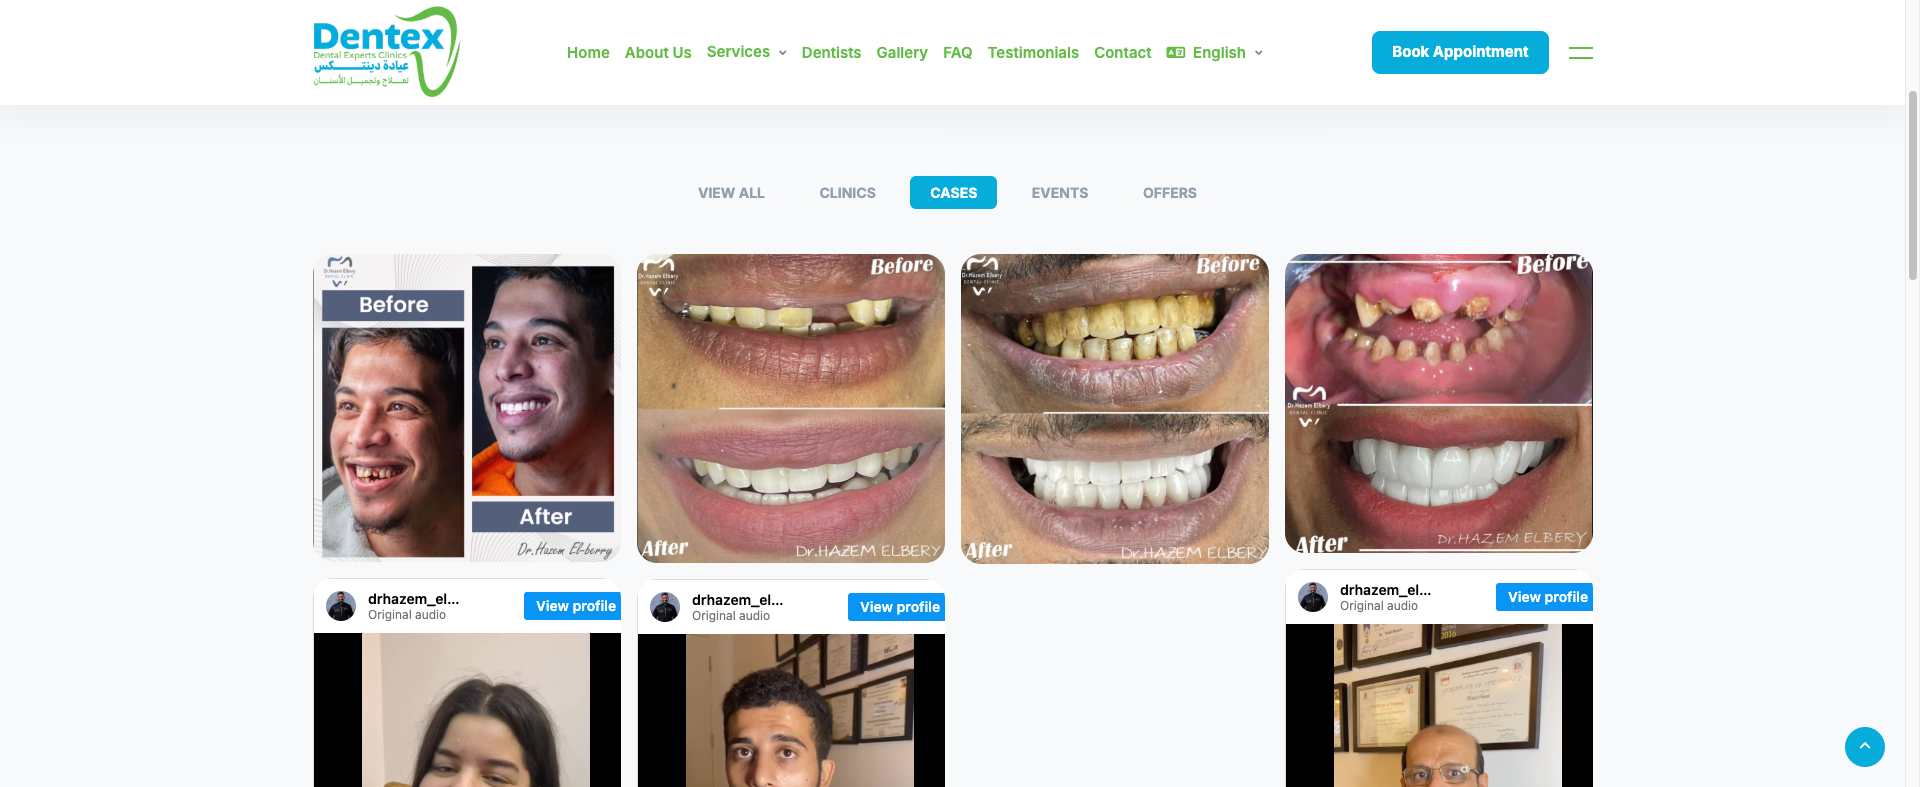Click the back-to-top arrow button

coord(1864,746)
